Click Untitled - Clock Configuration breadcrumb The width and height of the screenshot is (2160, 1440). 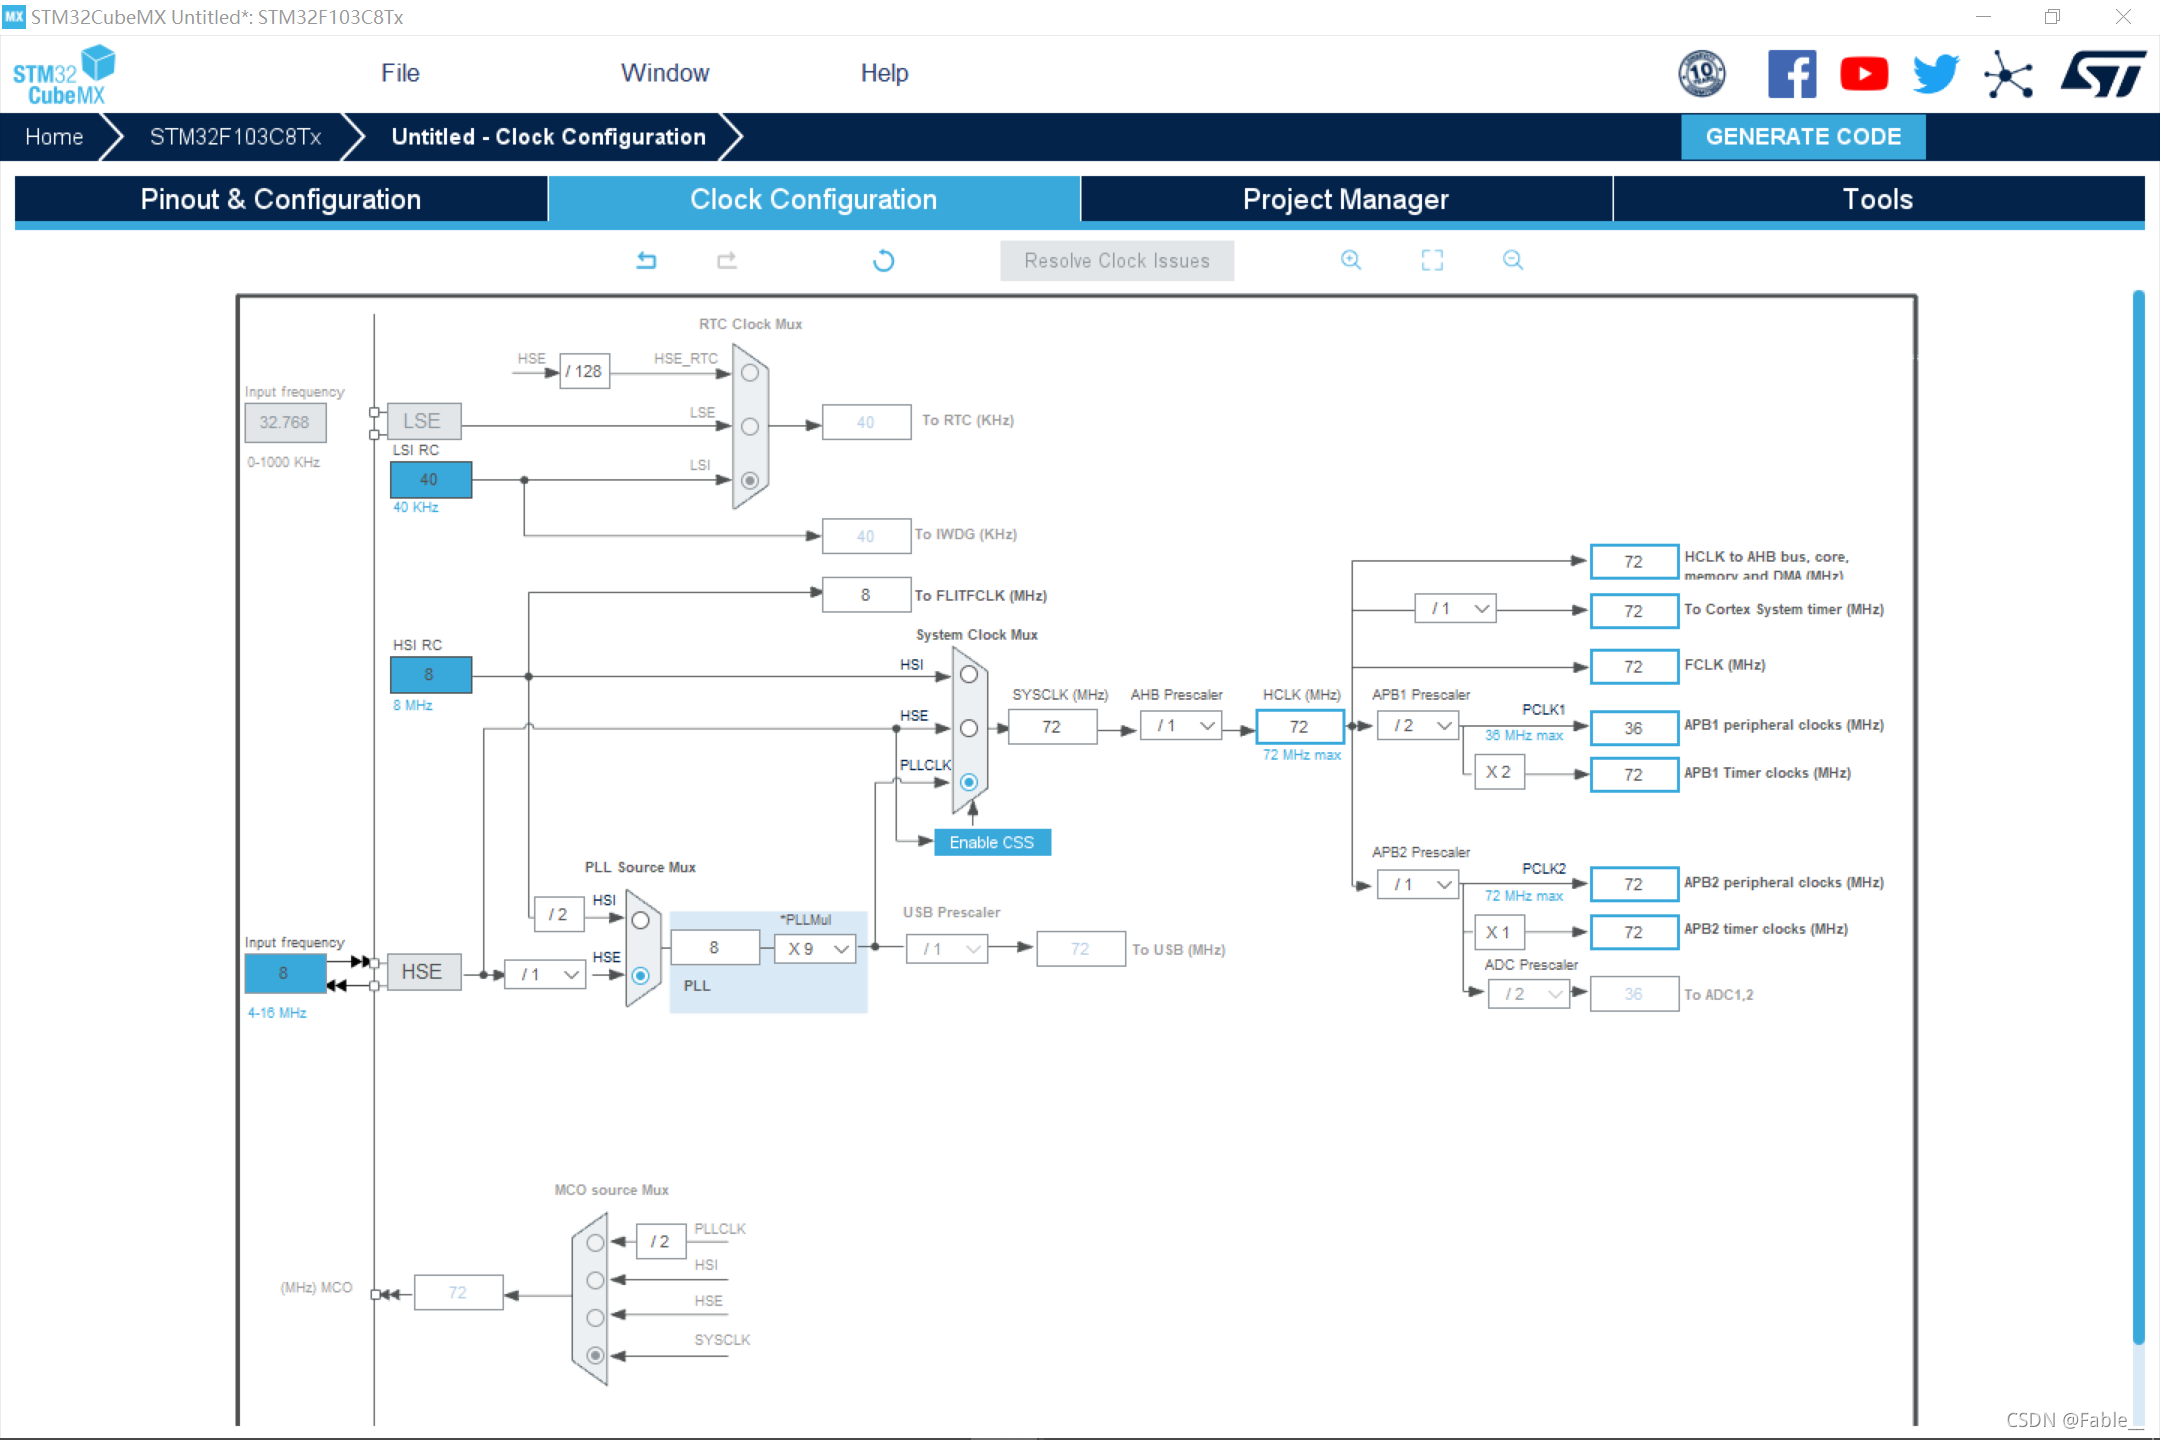(x=548, y=137)
